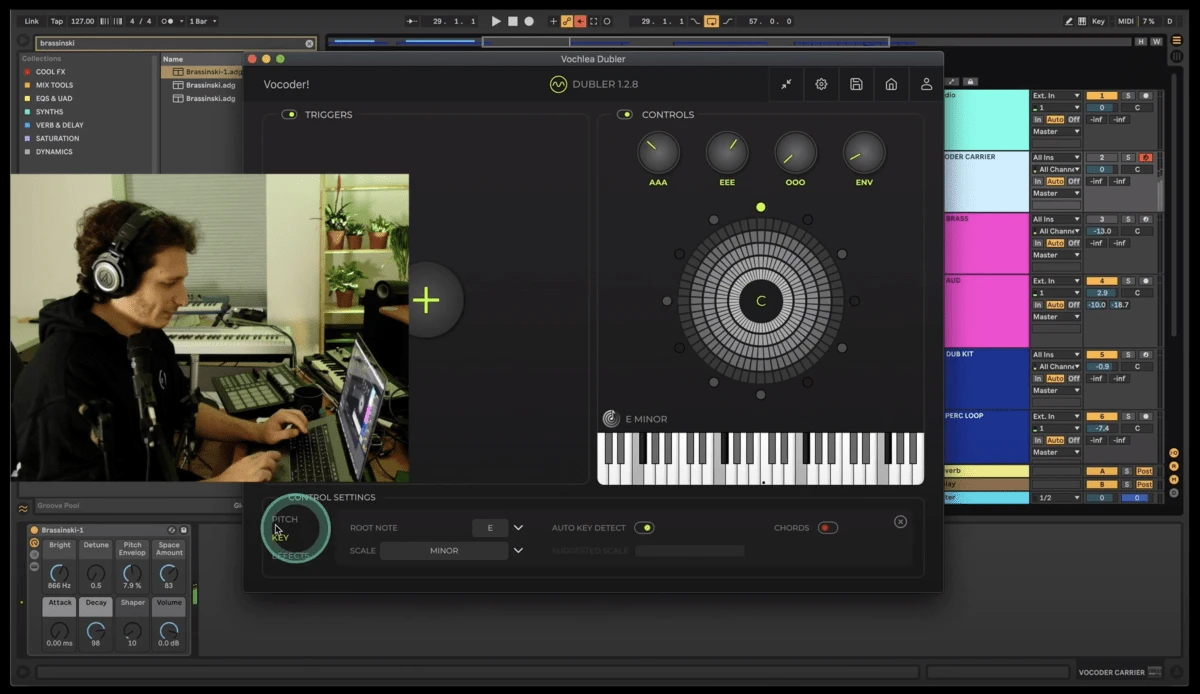Click Brassinski-1 device activator icon

tap(34, 530)
